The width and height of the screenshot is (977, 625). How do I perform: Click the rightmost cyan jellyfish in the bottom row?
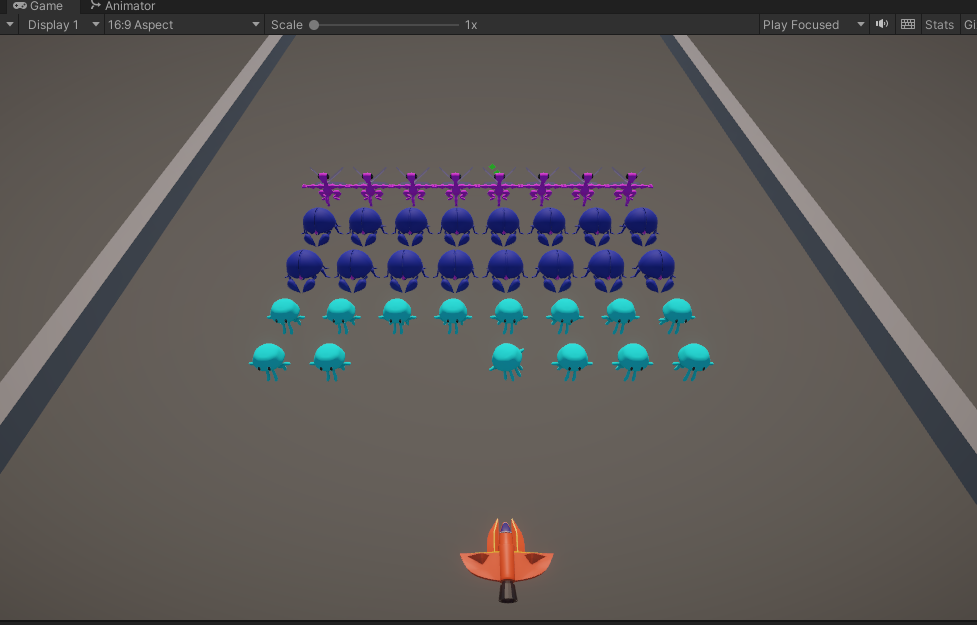693,360
